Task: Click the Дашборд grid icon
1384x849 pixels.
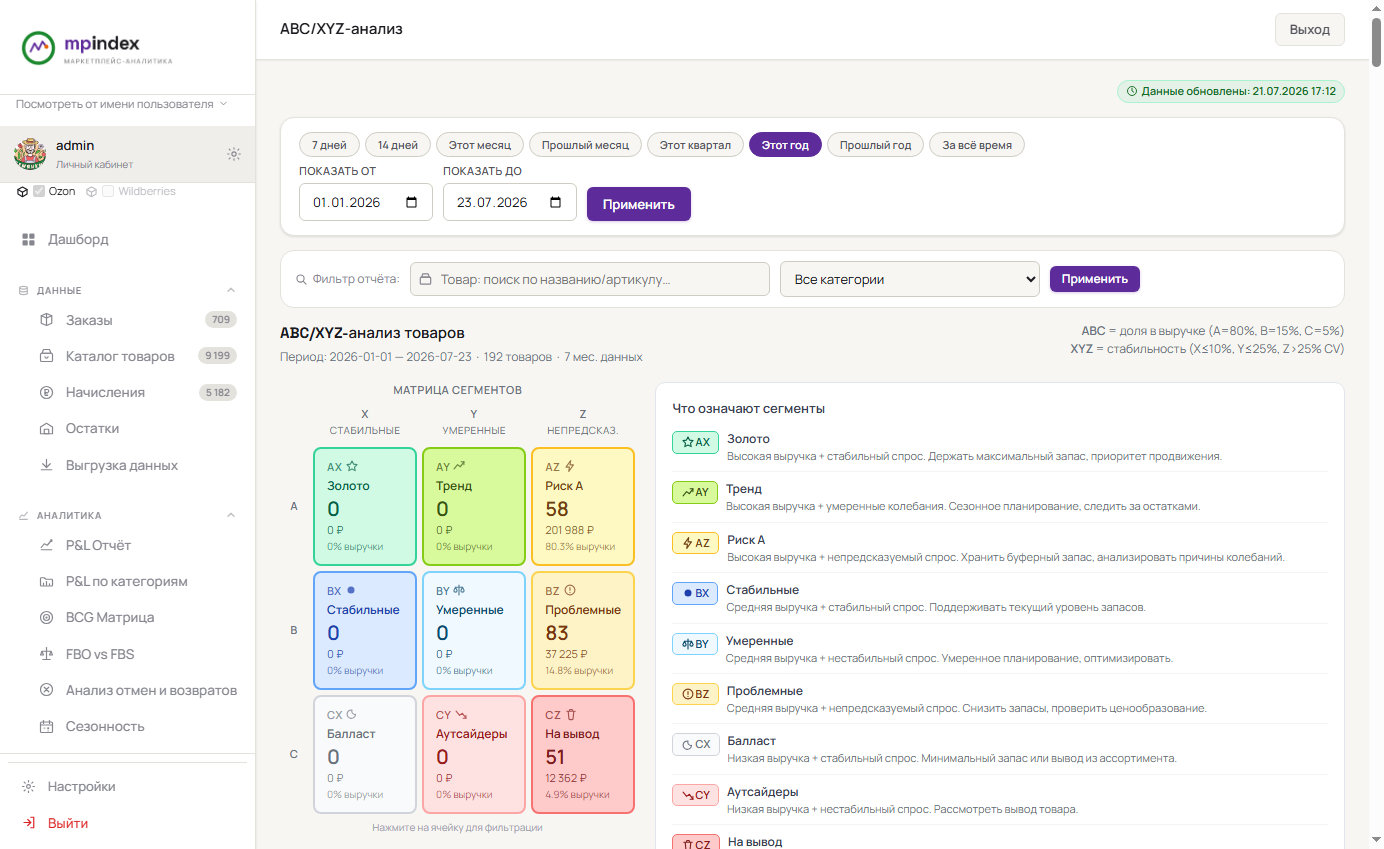Action: coord(28,240)
